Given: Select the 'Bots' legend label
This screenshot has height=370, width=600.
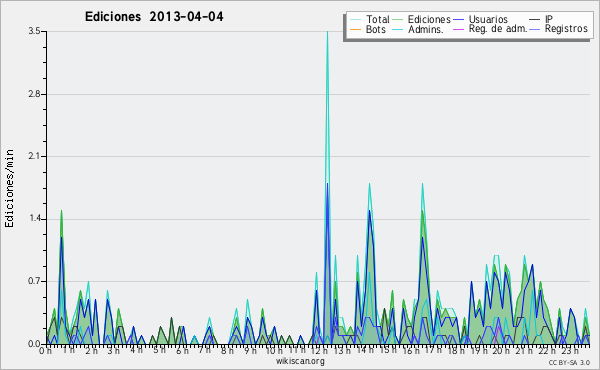Looking at the screenshot, I should tap(376, 29).
